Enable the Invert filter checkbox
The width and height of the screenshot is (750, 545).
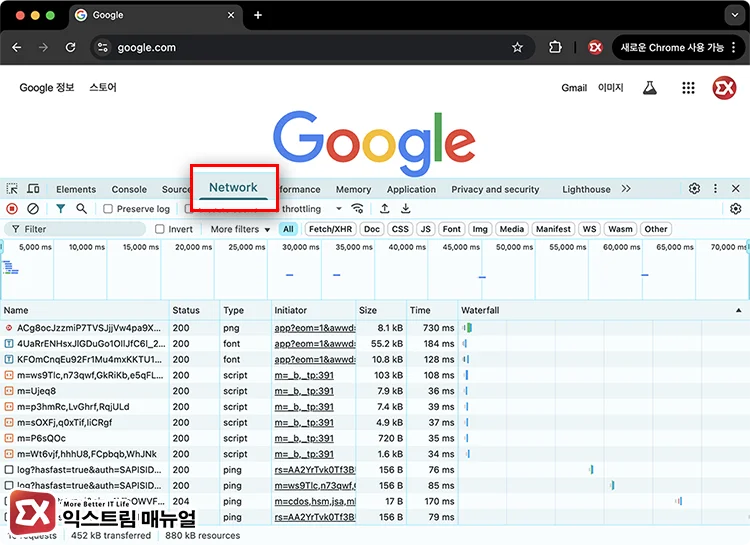[160, 229]
